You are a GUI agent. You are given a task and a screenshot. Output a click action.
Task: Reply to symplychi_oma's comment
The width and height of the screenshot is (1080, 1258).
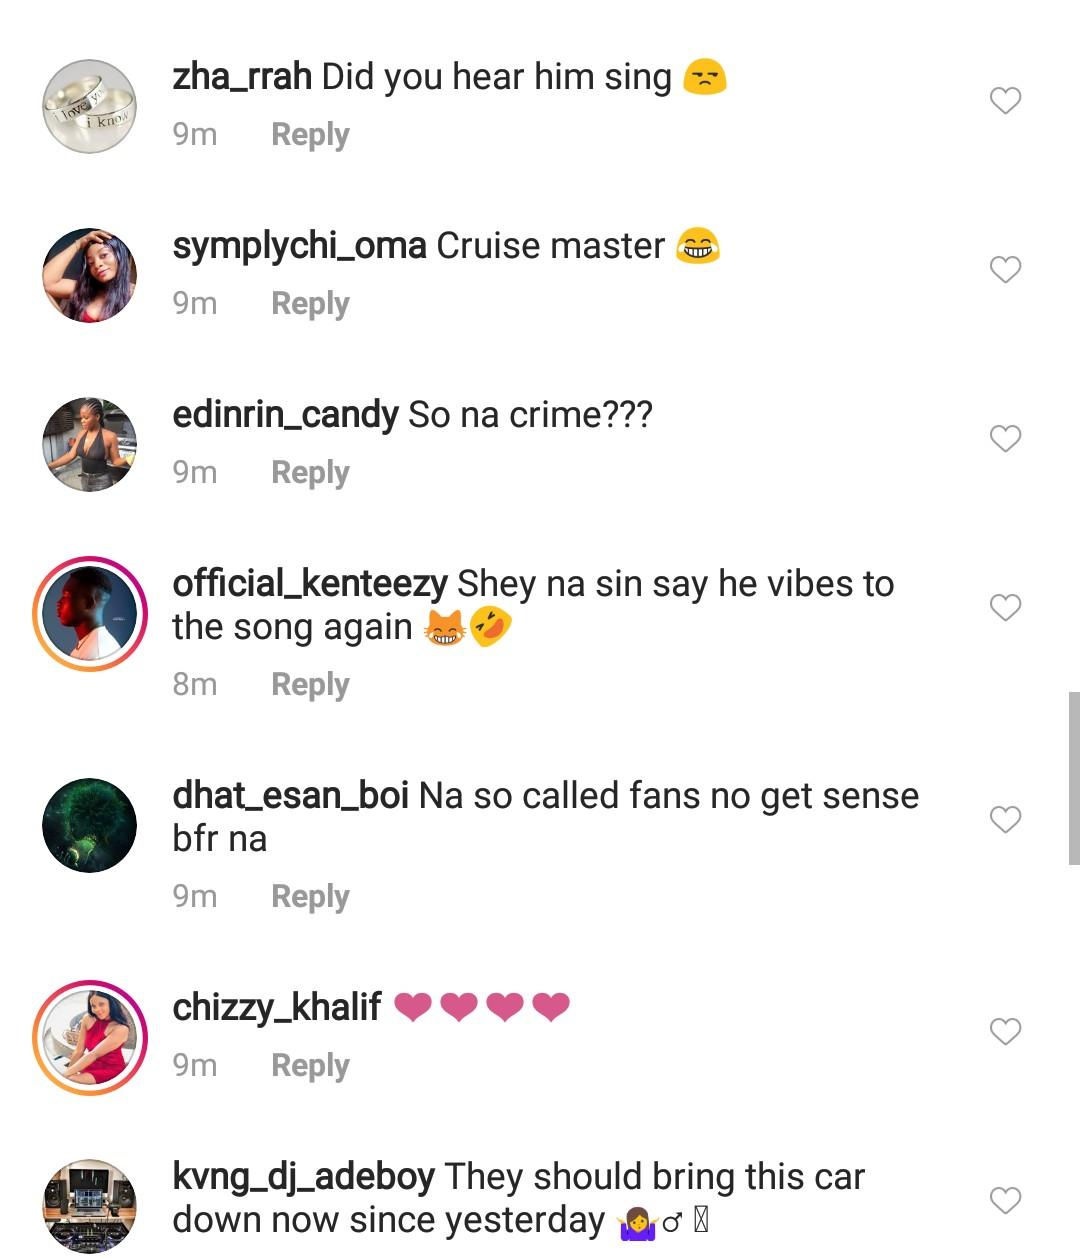click(x=310, y=304)
